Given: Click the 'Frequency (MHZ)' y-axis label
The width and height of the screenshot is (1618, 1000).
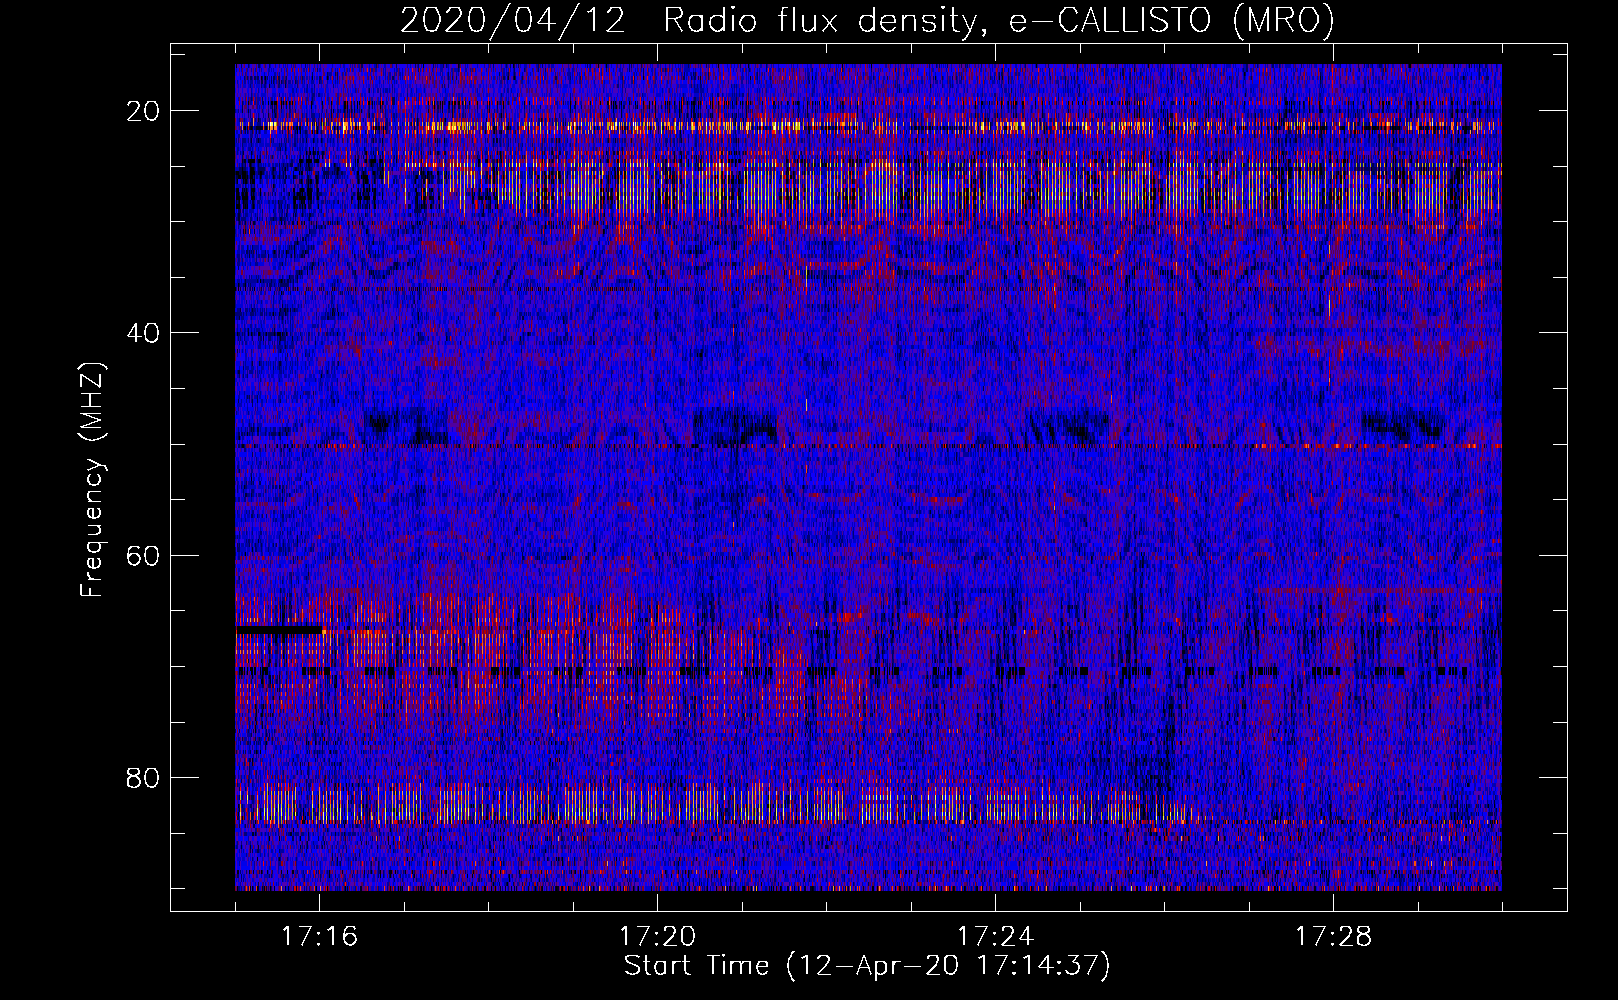Looking at the screenshot, I should [x=92, y=480].
